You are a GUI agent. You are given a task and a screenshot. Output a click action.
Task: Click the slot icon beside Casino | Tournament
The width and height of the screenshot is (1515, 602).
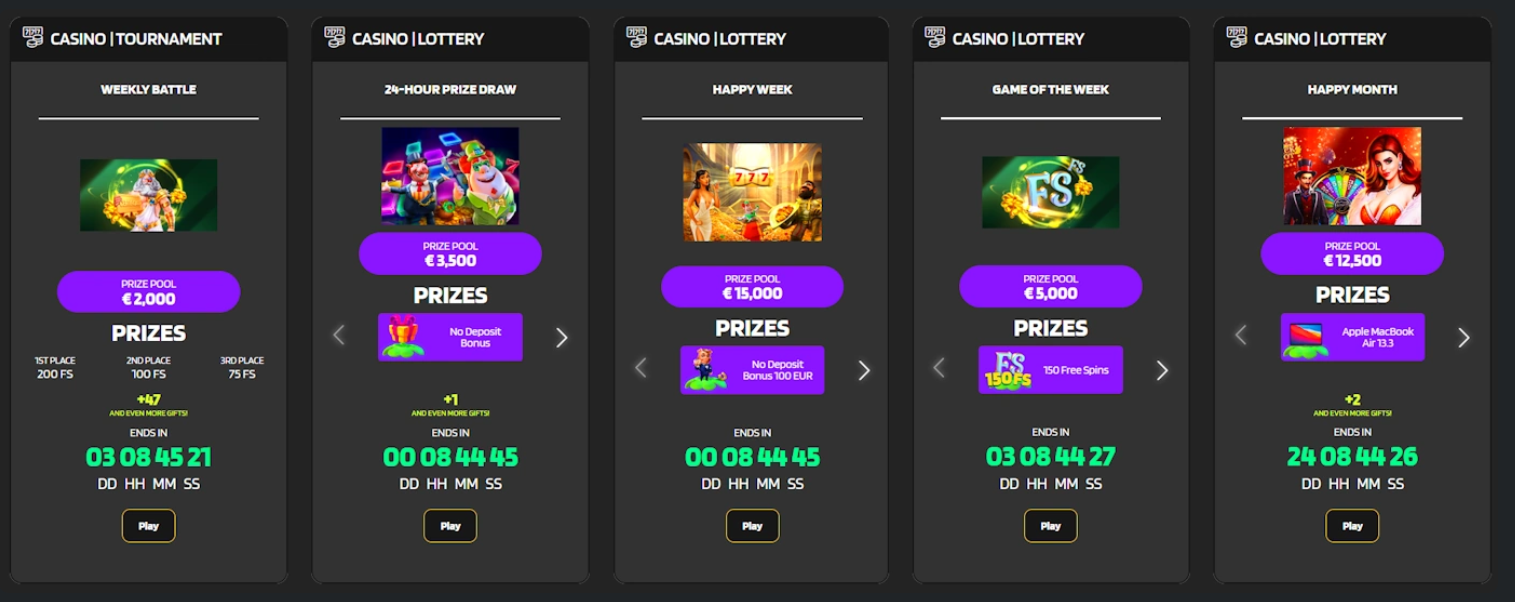point(34,38)
